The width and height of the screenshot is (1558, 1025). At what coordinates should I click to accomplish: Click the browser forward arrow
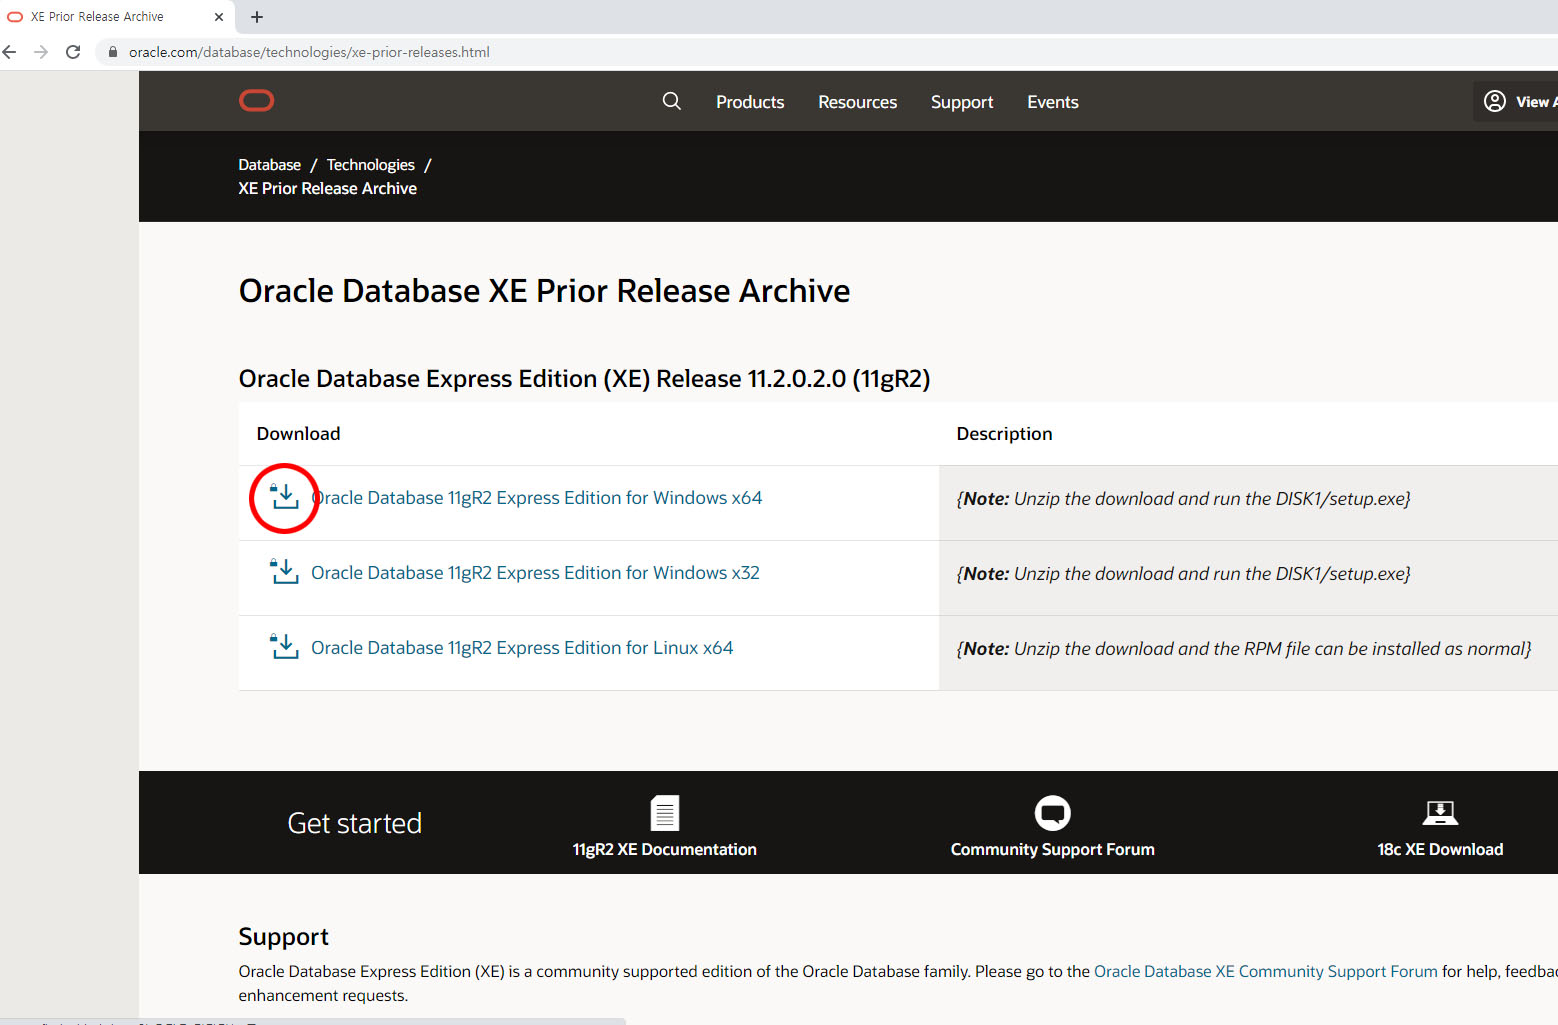[x=41, y=52]
